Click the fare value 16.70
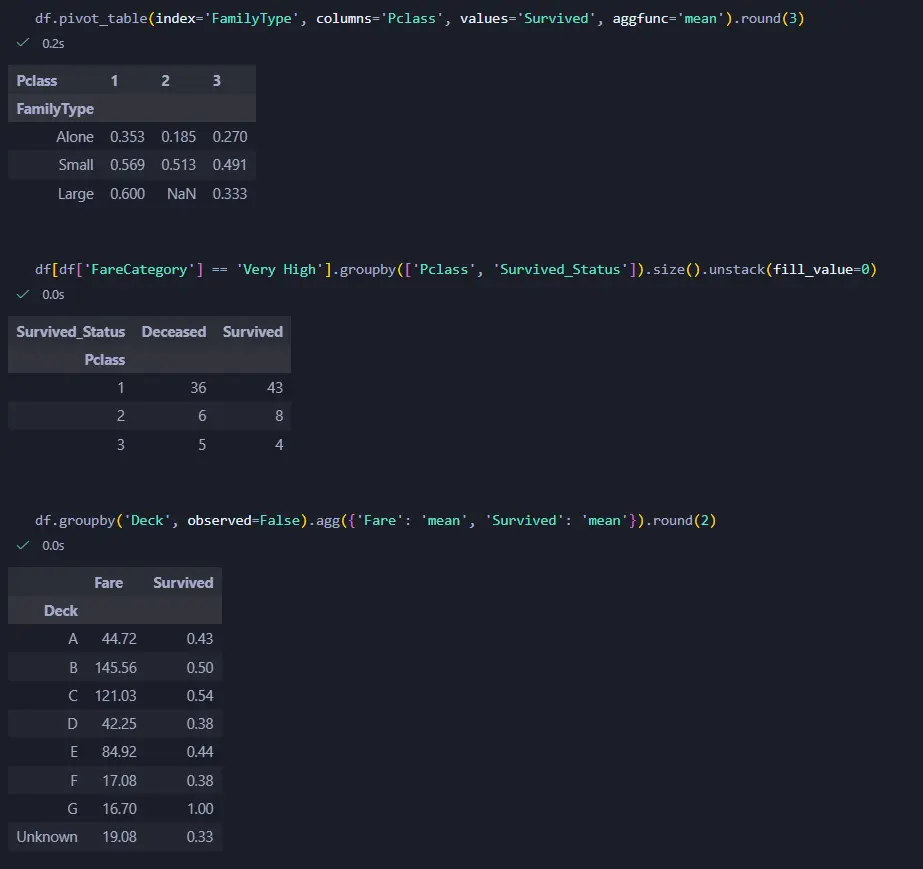Screen dimensions: 923x869 [119, 809]
